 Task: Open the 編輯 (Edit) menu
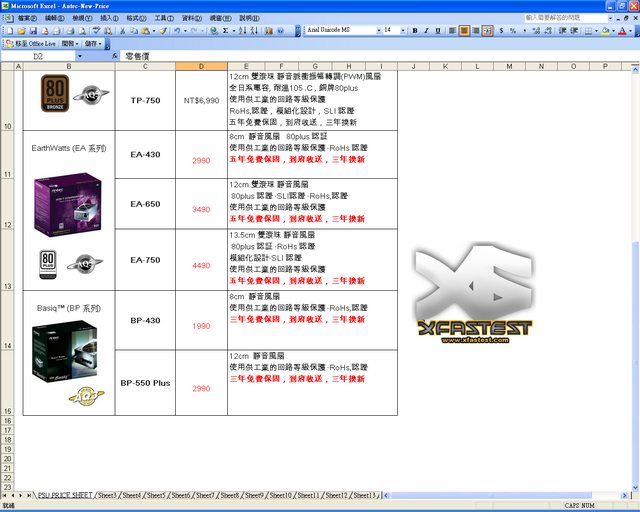(x=54, y=18)
